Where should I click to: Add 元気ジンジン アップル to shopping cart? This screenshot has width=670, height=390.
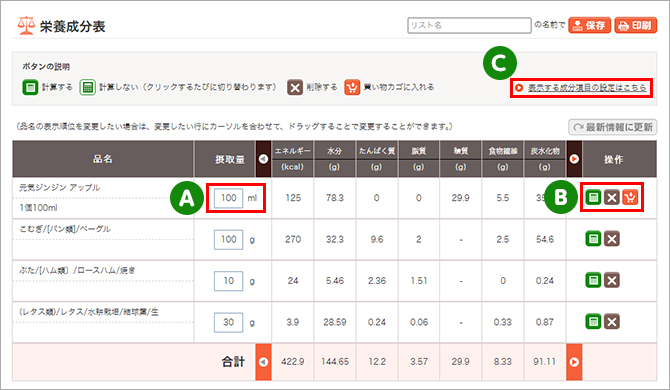pos(630,197)
